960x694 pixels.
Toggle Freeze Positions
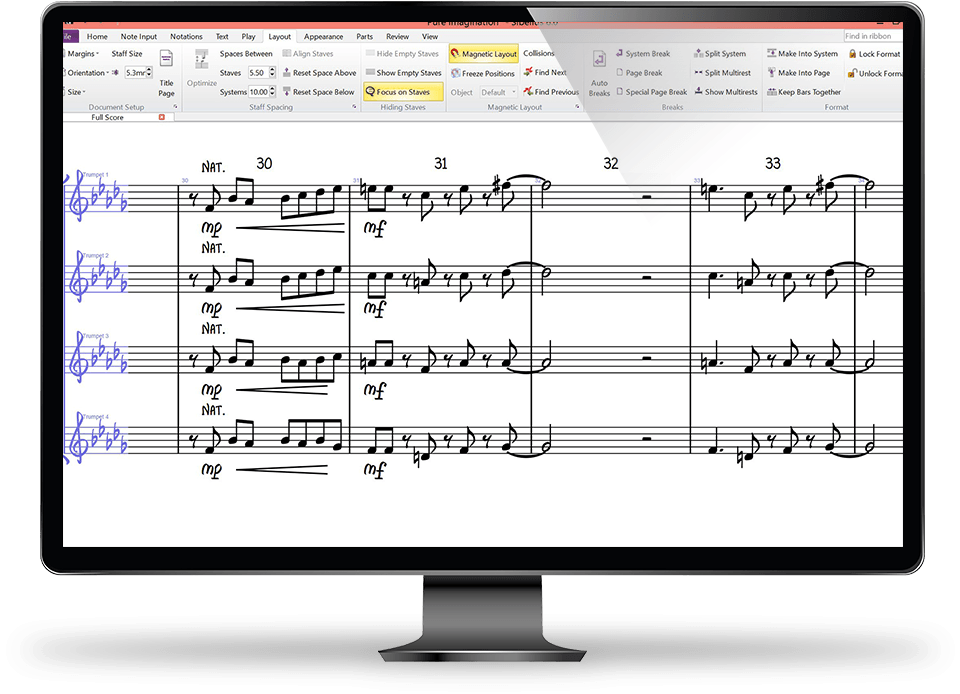point(483,73)
